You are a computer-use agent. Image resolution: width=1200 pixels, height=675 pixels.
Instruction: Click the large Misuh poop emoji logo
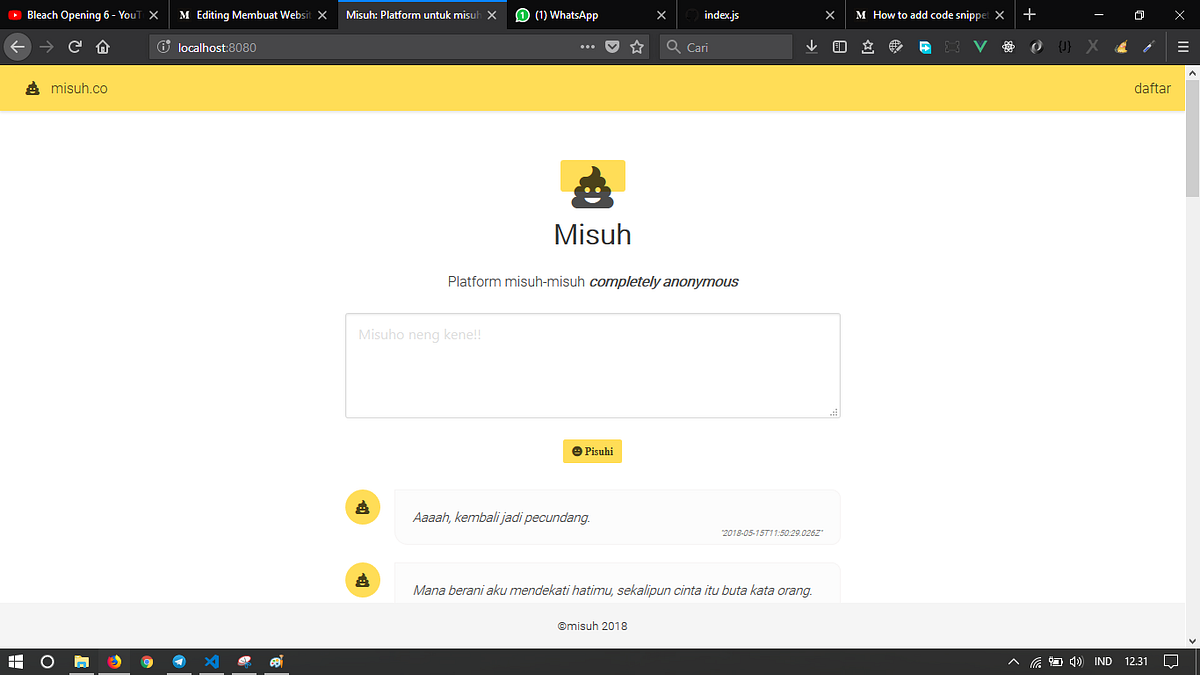pos(592,183)
